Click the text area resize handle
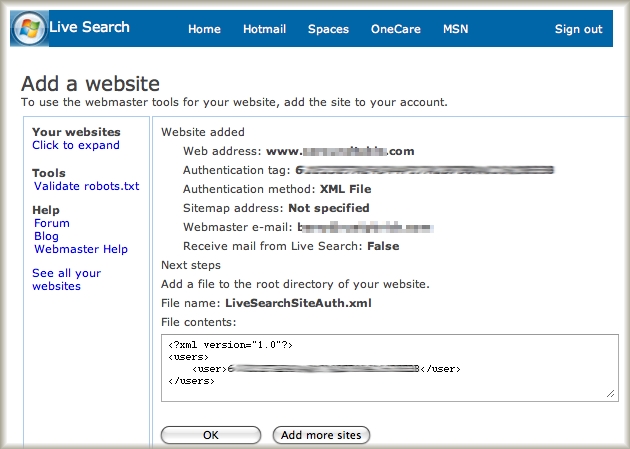The width and height of the screenshot is (630, 449). (x=611, y=394)
